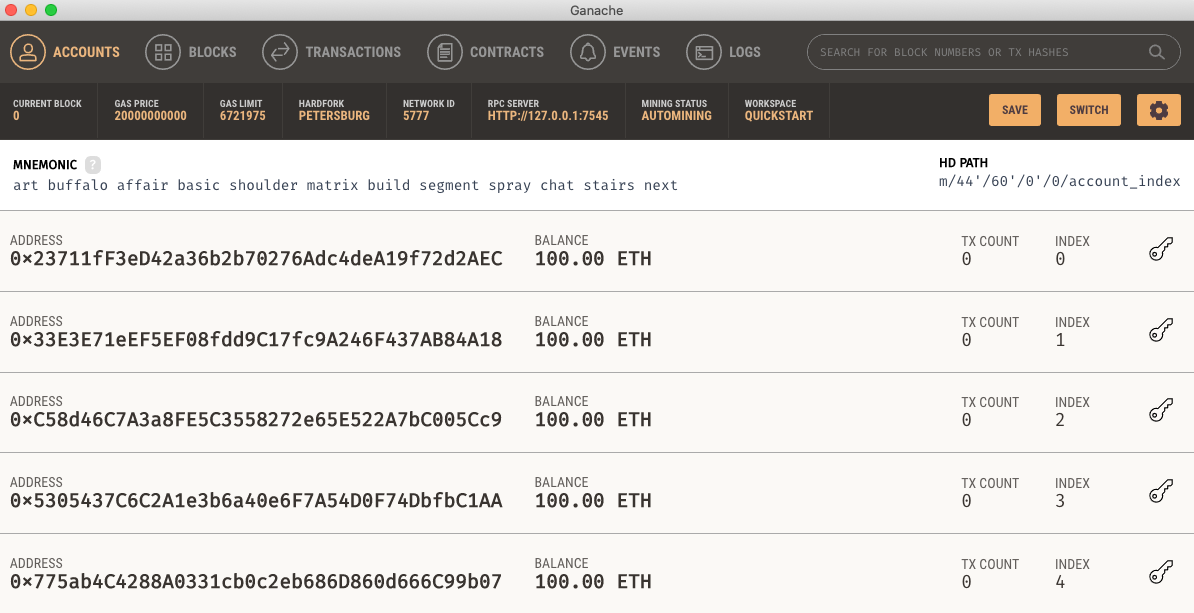Show private key for account index 0
Screen dimensions: 1194x613
(1161, 250)
